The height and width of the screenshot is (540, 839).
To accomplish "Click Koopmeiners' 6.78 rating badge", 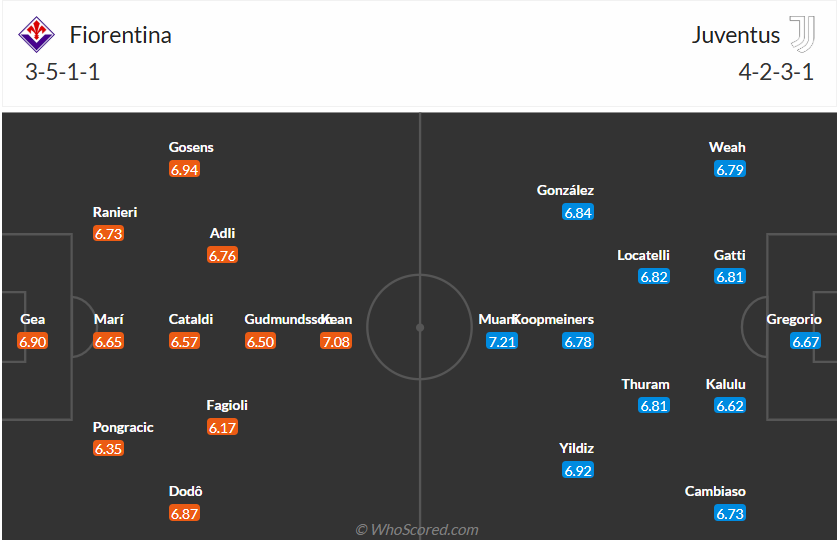I will click(x=577, y=342).
